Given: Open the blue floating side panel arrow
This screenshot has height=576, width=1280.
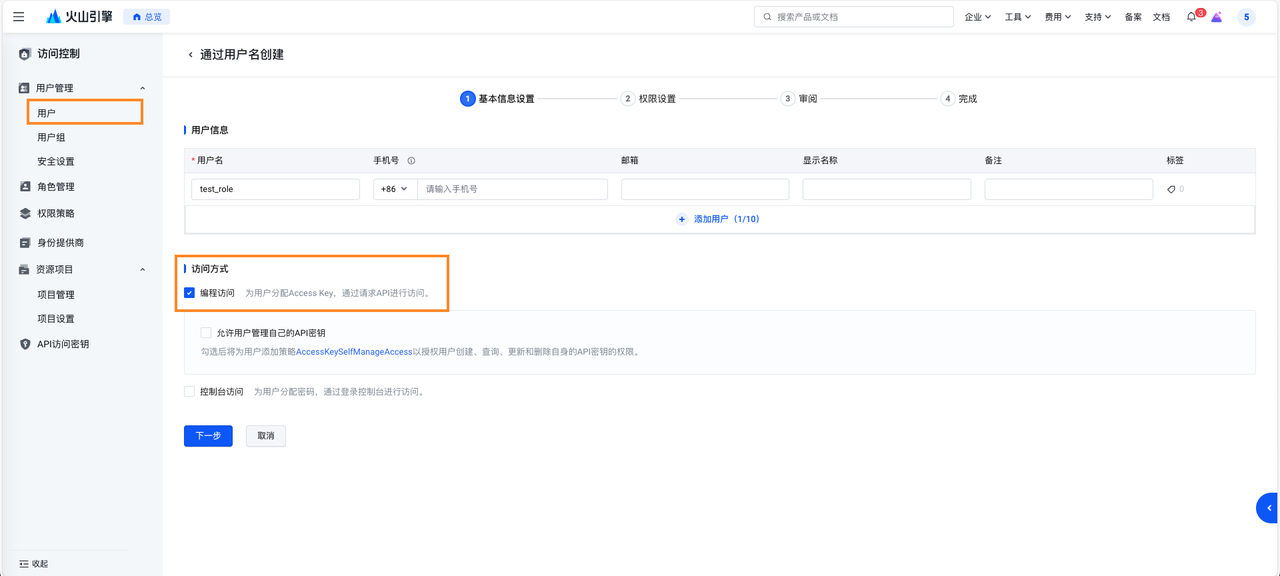Looking at the screenshot, I should pyautogui.click(x=1268, y=508).
